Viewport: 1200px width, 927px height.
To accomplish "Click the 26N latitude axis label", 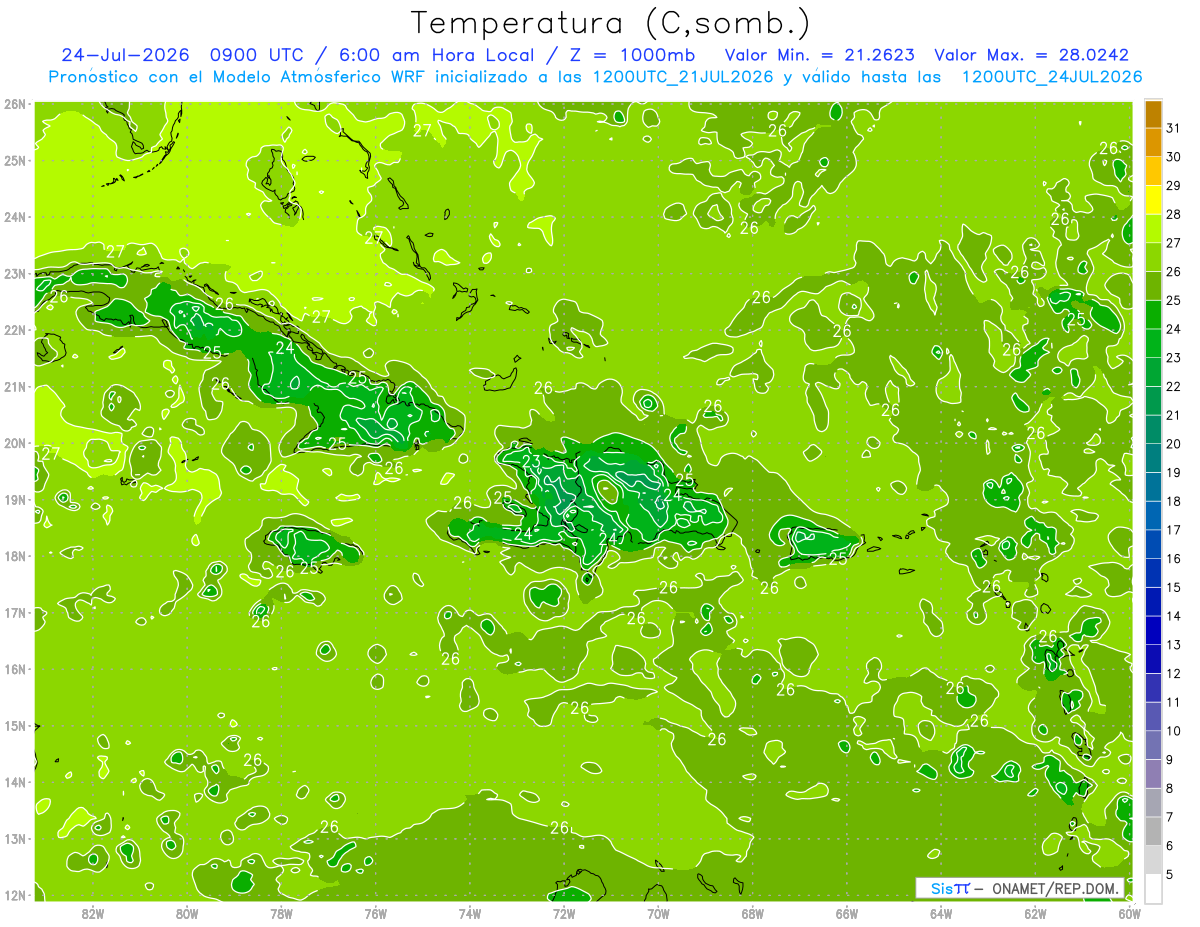I will [x=15, y=104].
